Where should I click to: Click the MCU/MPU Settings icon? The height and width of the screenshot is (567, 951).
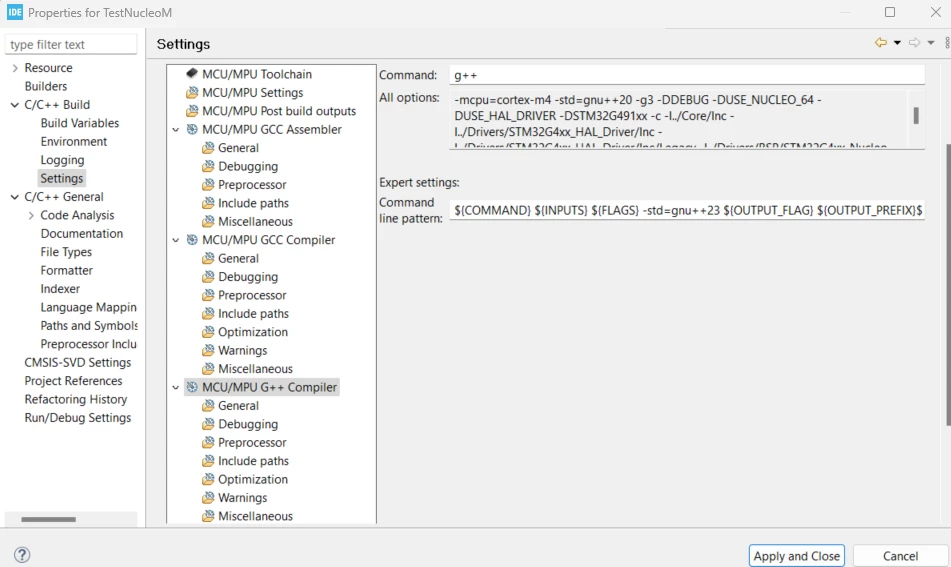pos(192,92)
